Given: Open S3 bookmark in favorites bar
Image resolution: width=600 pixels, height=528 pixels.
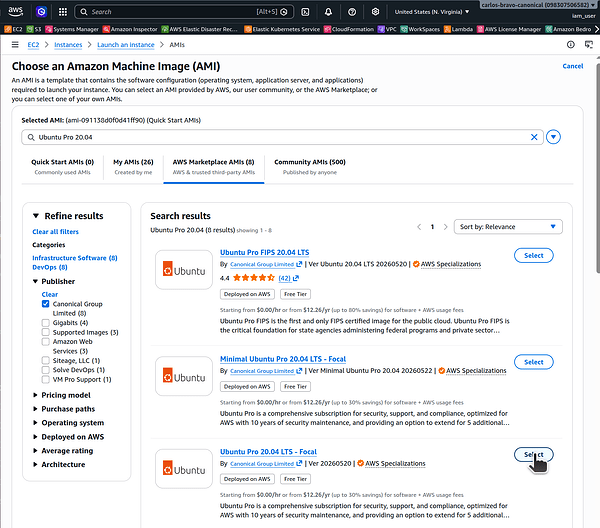Looking at the screenshot, I should [34, 29].
